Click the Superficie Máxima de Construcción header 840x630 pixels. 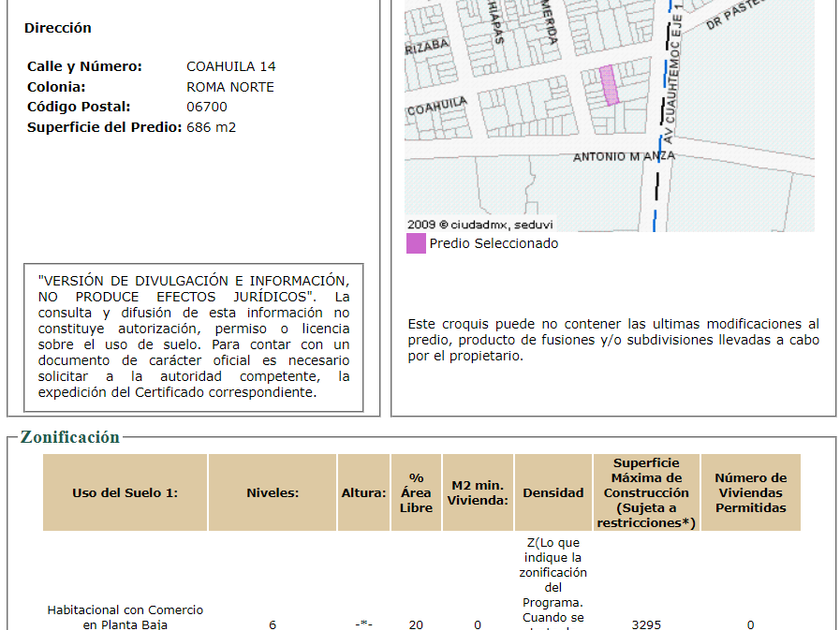(x=646, y=492)
